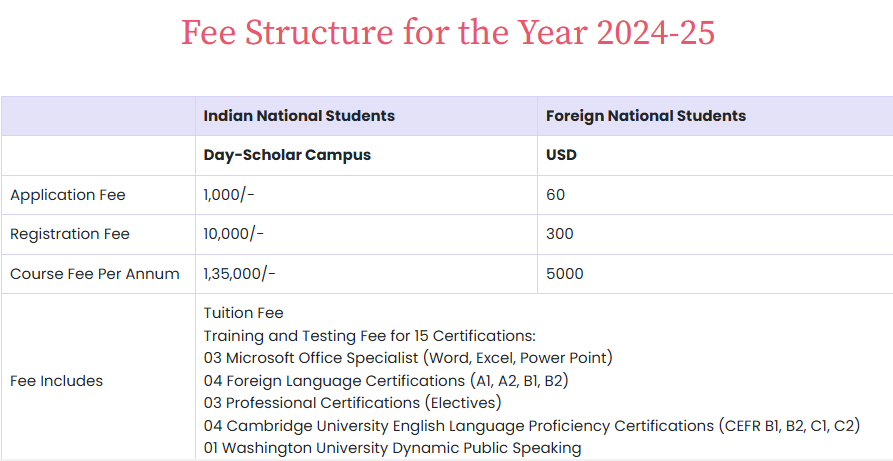Select the Application Fee row label

(68, 195)
